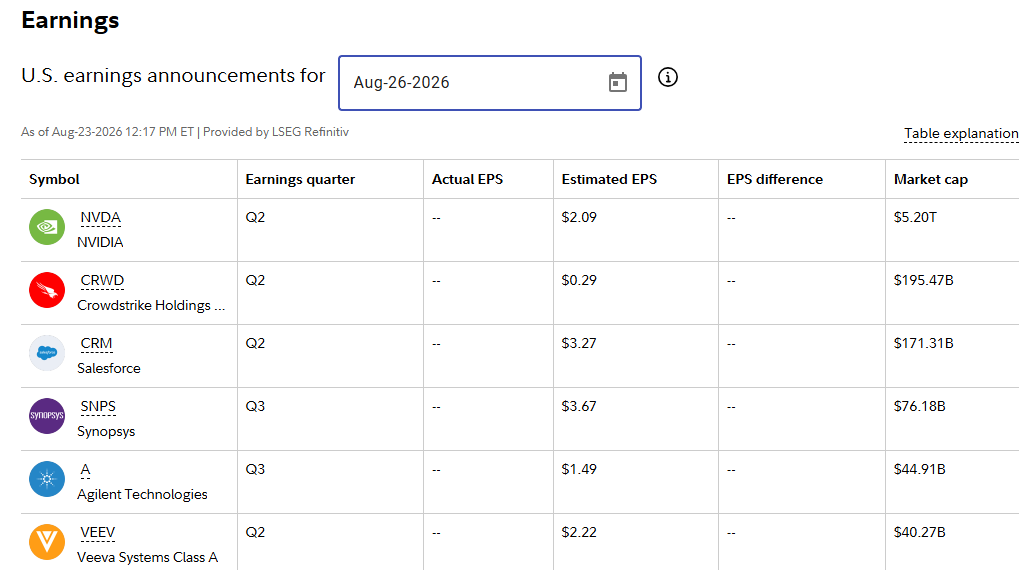Image resolution: width=1026 pixels, height=570 pixels.
Task: Open the CRWD ticker link
Action: pyautogui.click(x=102, y=280)
